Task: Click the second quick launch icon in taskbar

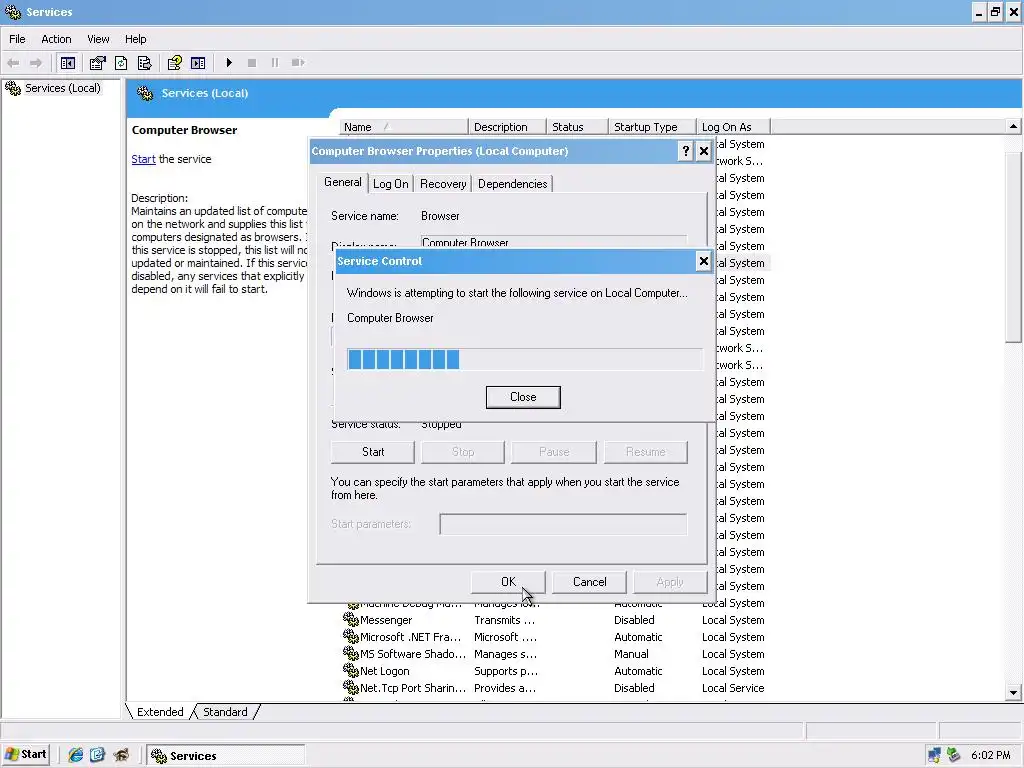Action: (98, 755)
